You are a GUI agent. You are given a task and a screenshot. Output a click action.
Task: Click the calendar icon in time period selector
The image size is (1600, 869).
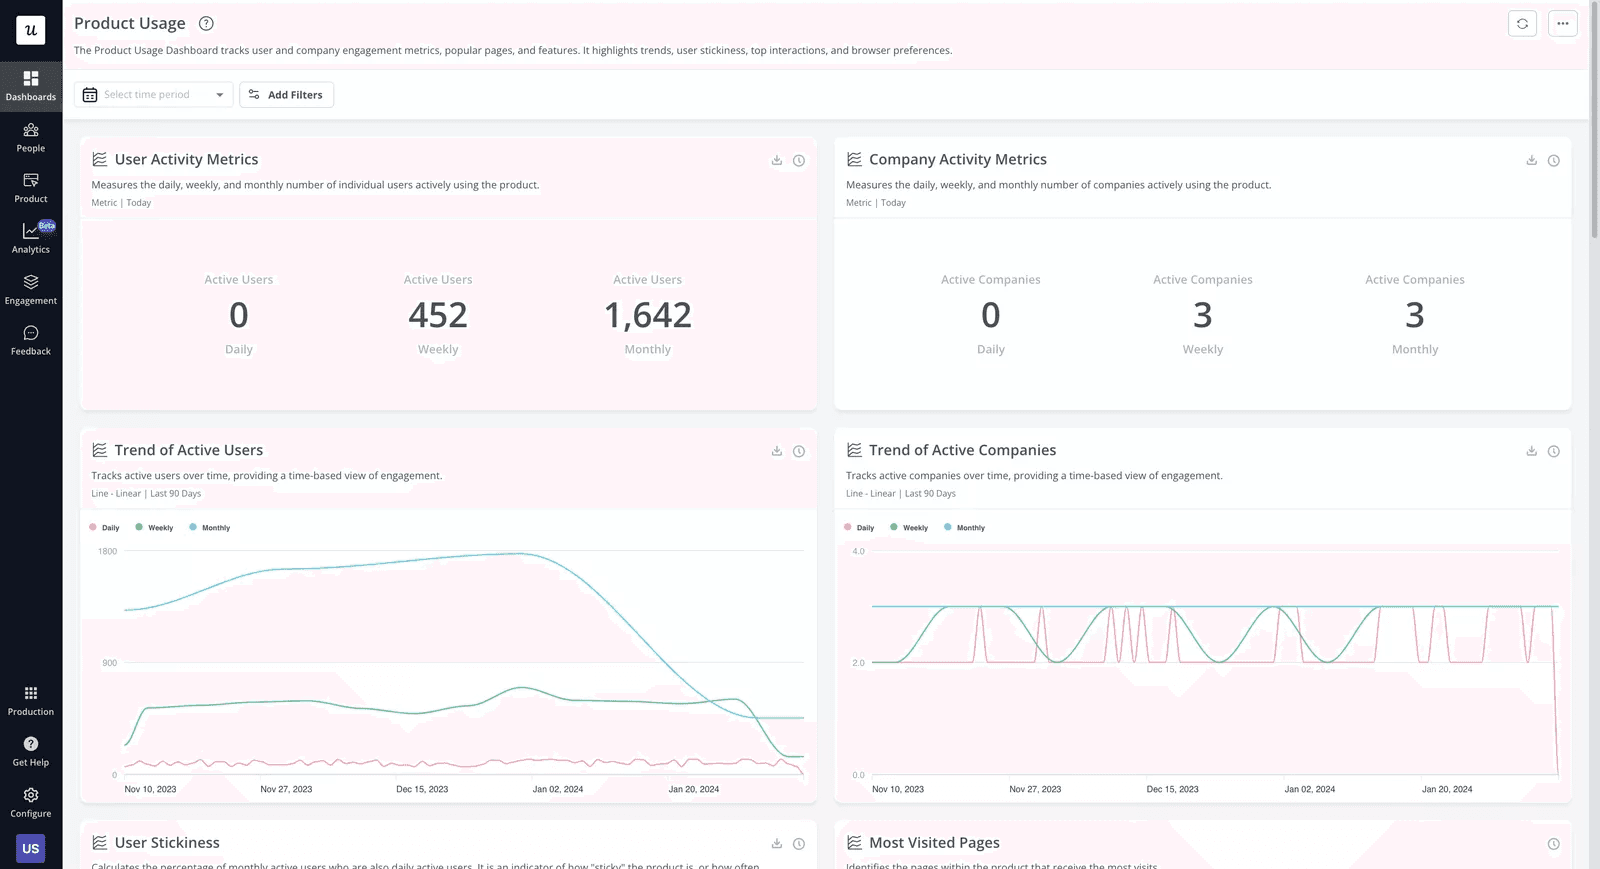(90, 95)
